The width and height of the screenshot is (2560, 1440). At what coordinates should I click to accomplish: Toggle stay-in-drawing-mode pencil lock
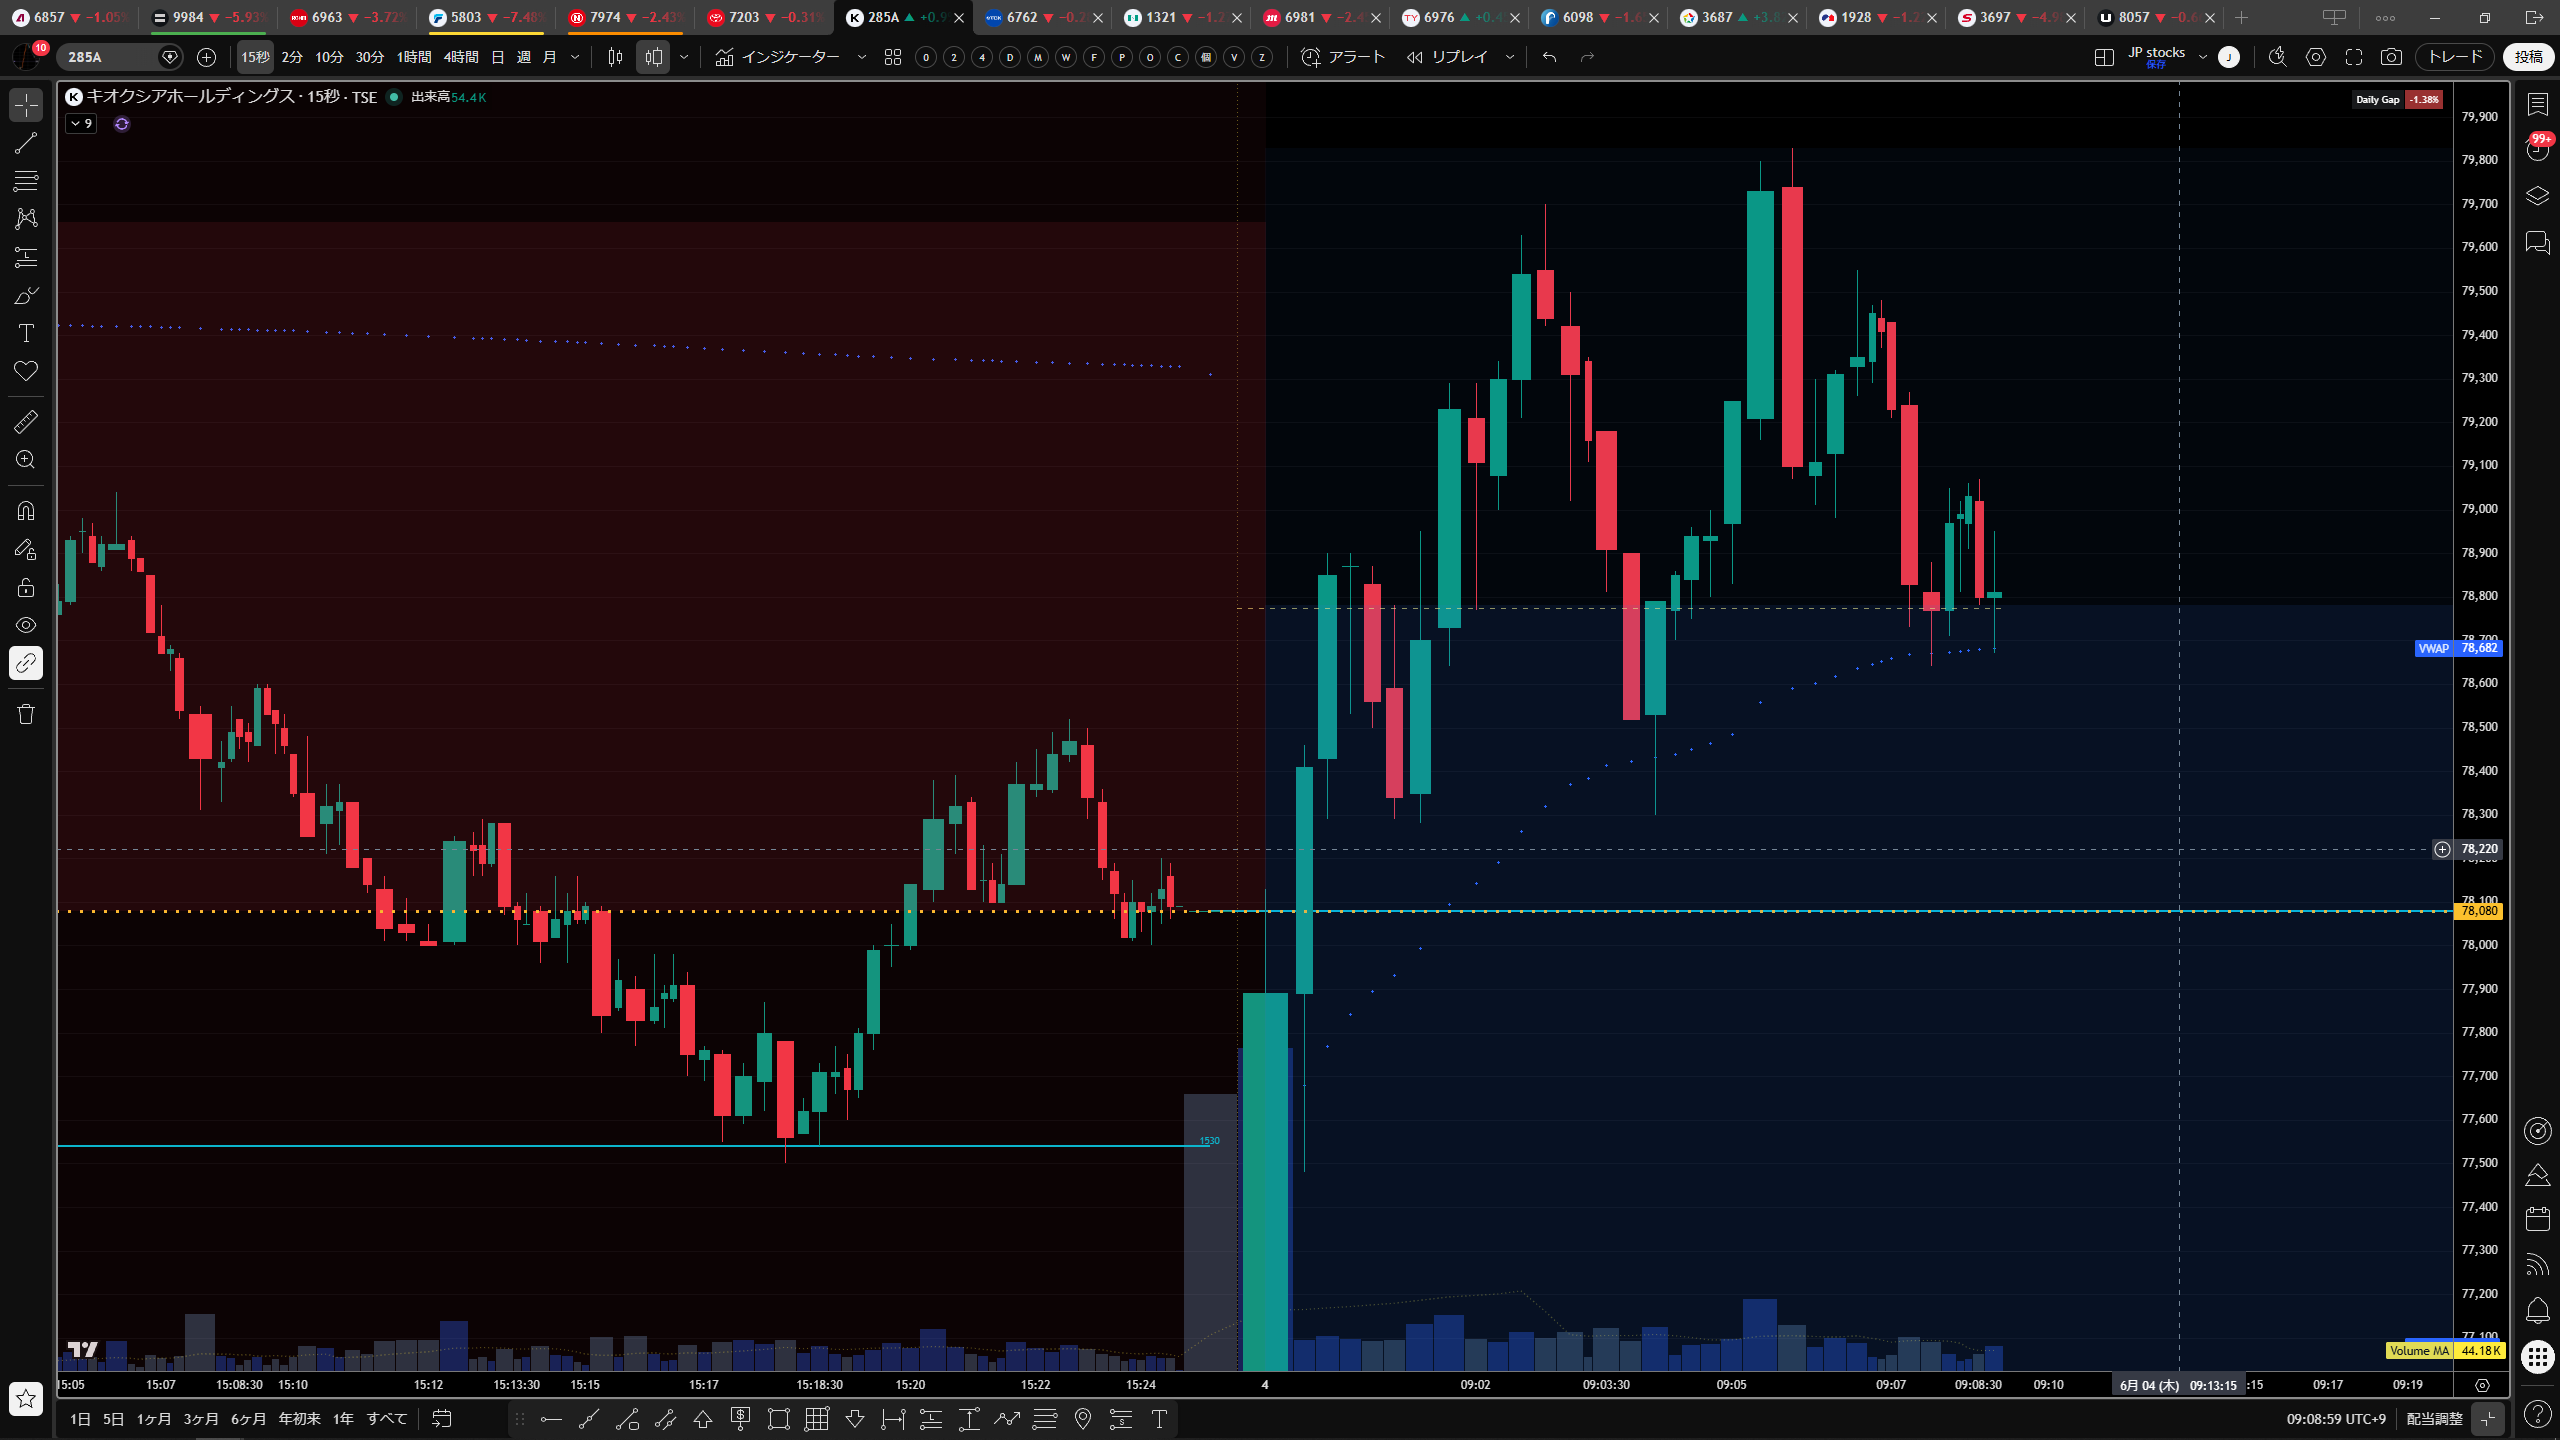click(x=26, y=549)
